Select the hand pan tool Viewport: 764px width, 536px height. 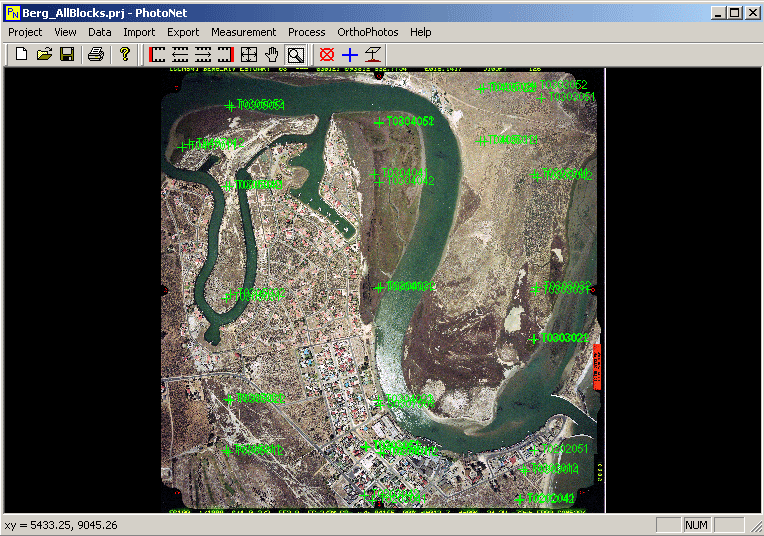(x=272, y=54)
